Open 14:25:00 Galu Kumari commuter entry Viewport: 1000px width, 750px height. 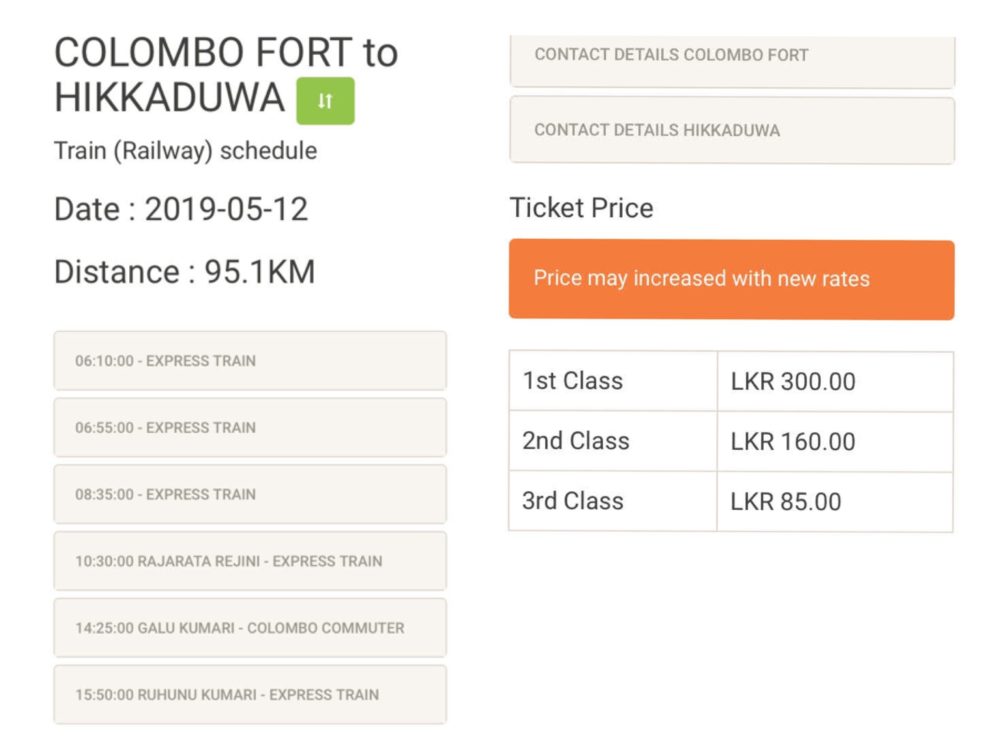tap(250, 628)
